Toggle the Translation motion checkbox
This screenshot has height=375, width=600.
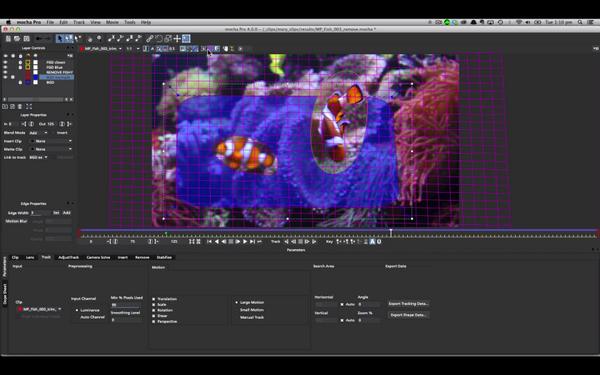[154, 299]
